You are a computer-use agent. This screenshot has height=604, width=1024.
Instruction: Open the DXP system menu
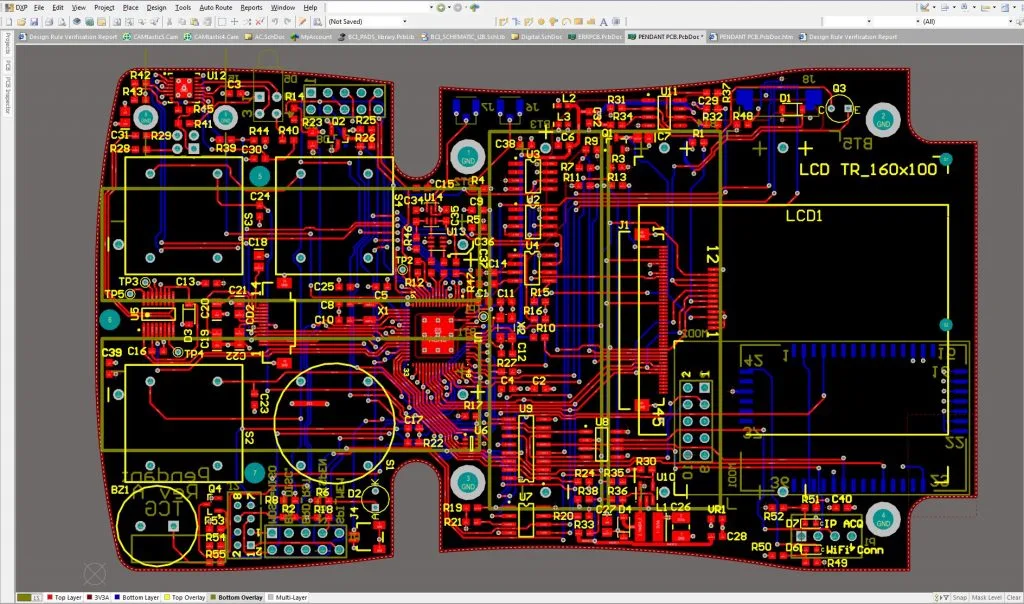point(16,7)
